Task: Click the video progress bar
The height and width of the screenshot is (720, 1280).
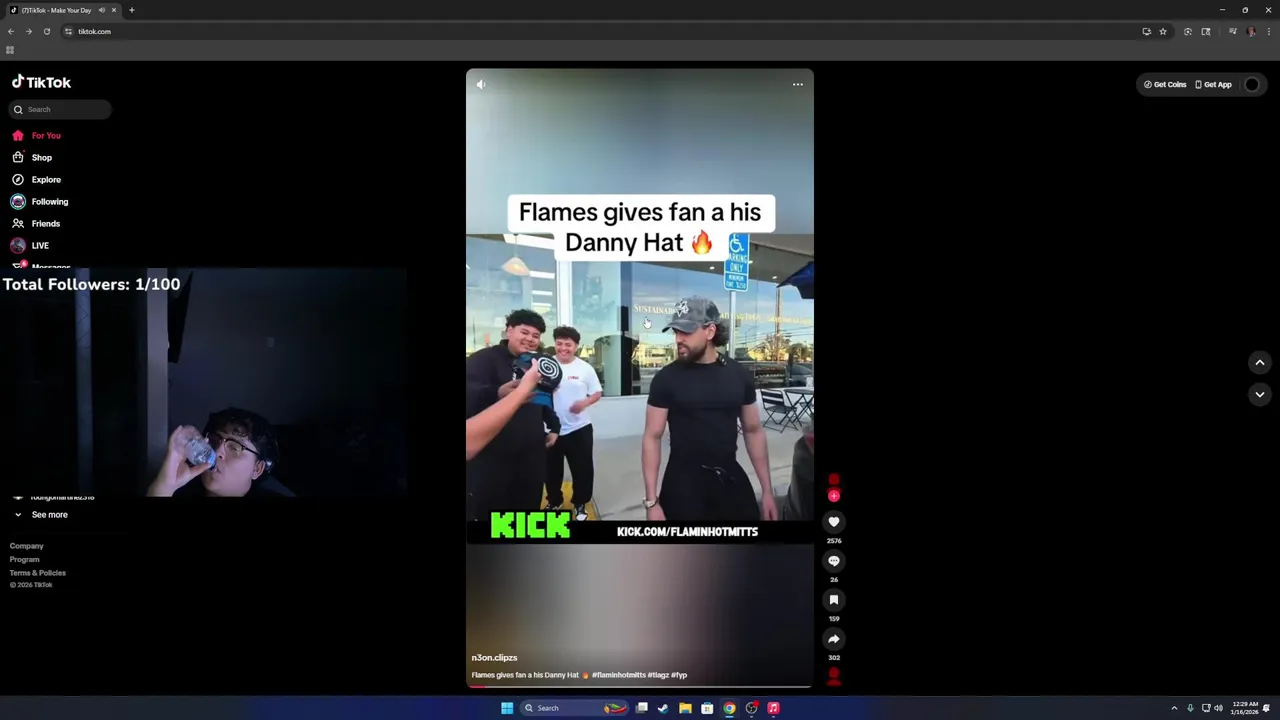Action: click(640, 686)
